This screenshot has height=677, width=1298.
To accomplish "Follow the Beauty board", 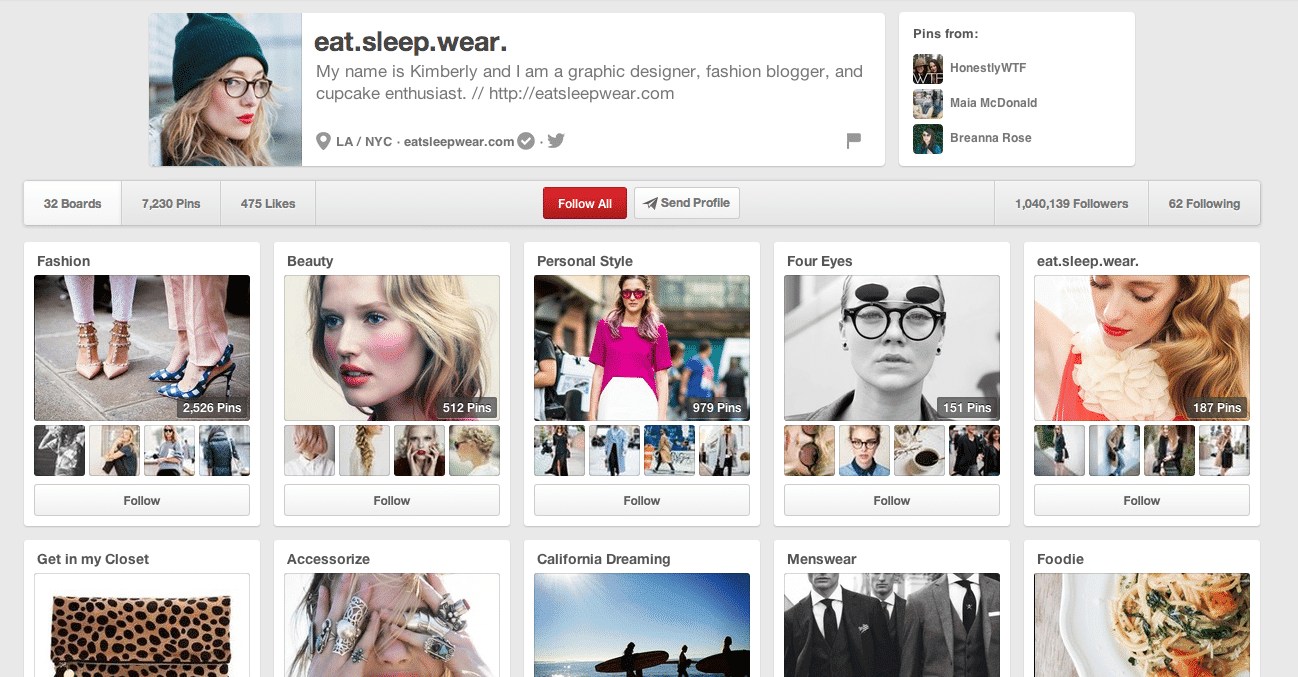I will click(392, 500).
